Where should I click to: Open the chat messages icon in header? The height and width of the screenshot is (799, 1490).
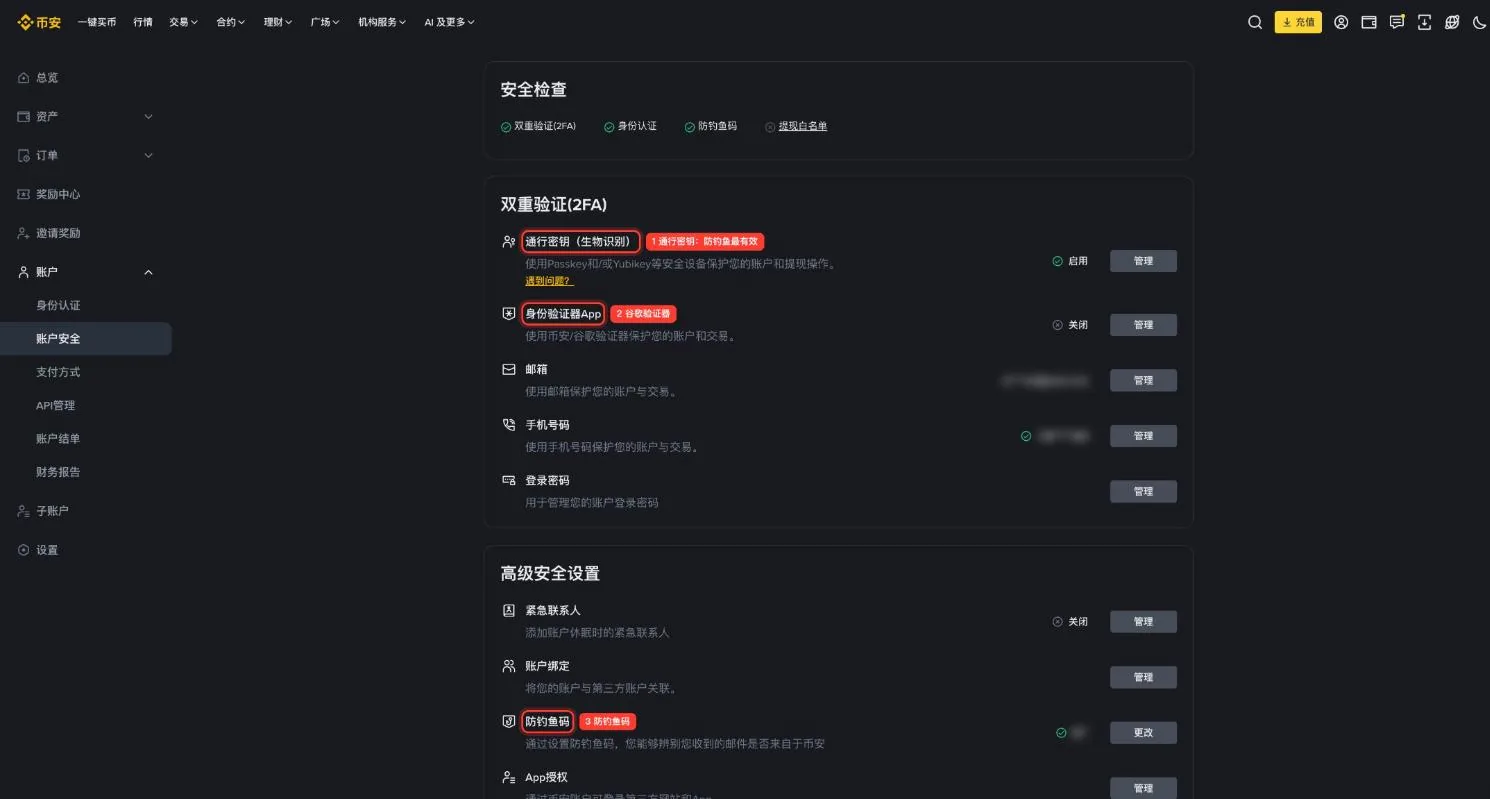[1397, 22]
